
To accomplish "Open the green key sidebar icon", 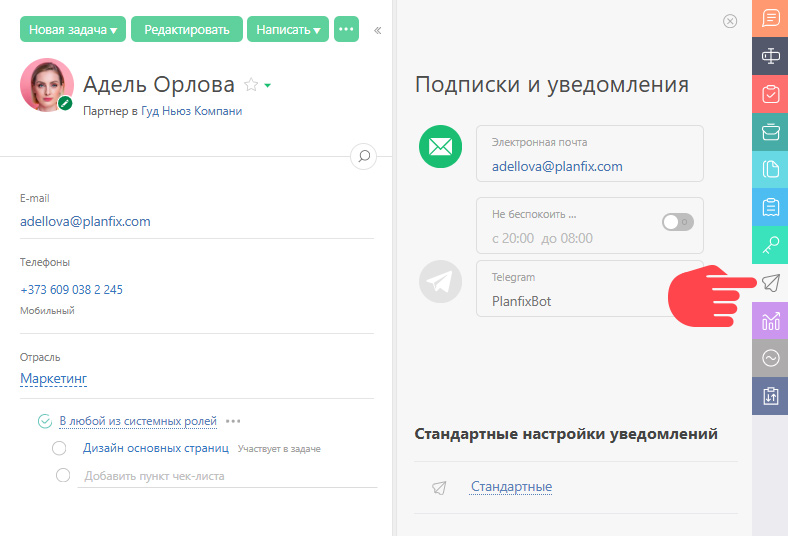I will 770,245.
